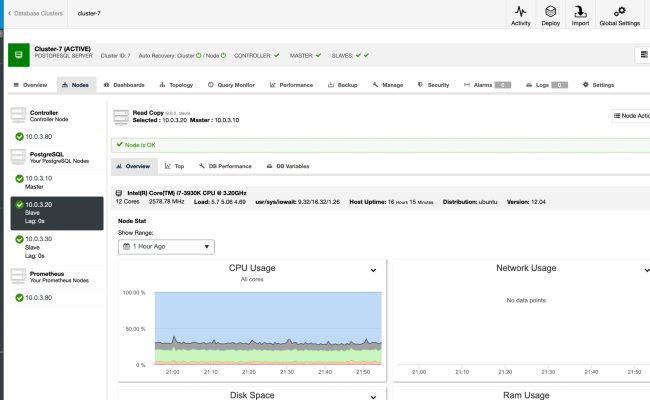
Task: Click green check icon beside 10.0.3.10
Action: (19, 179)
